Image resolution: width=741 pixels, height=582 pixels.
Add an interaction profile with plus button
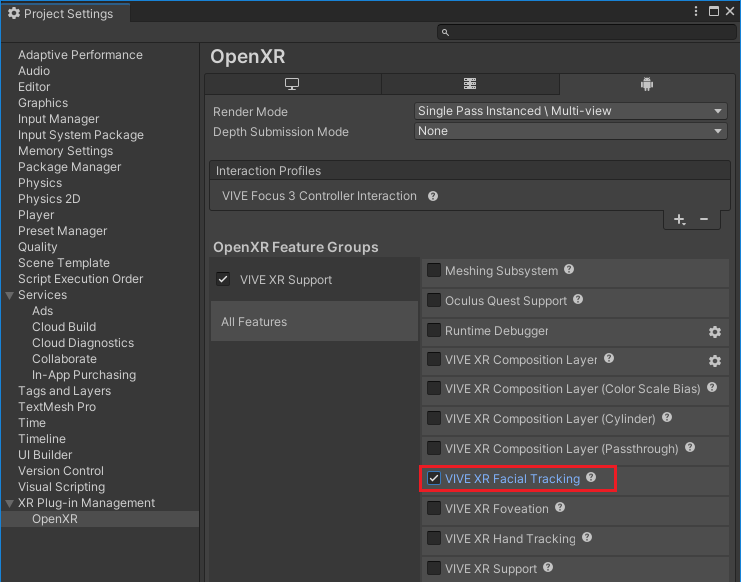[680, 220]
